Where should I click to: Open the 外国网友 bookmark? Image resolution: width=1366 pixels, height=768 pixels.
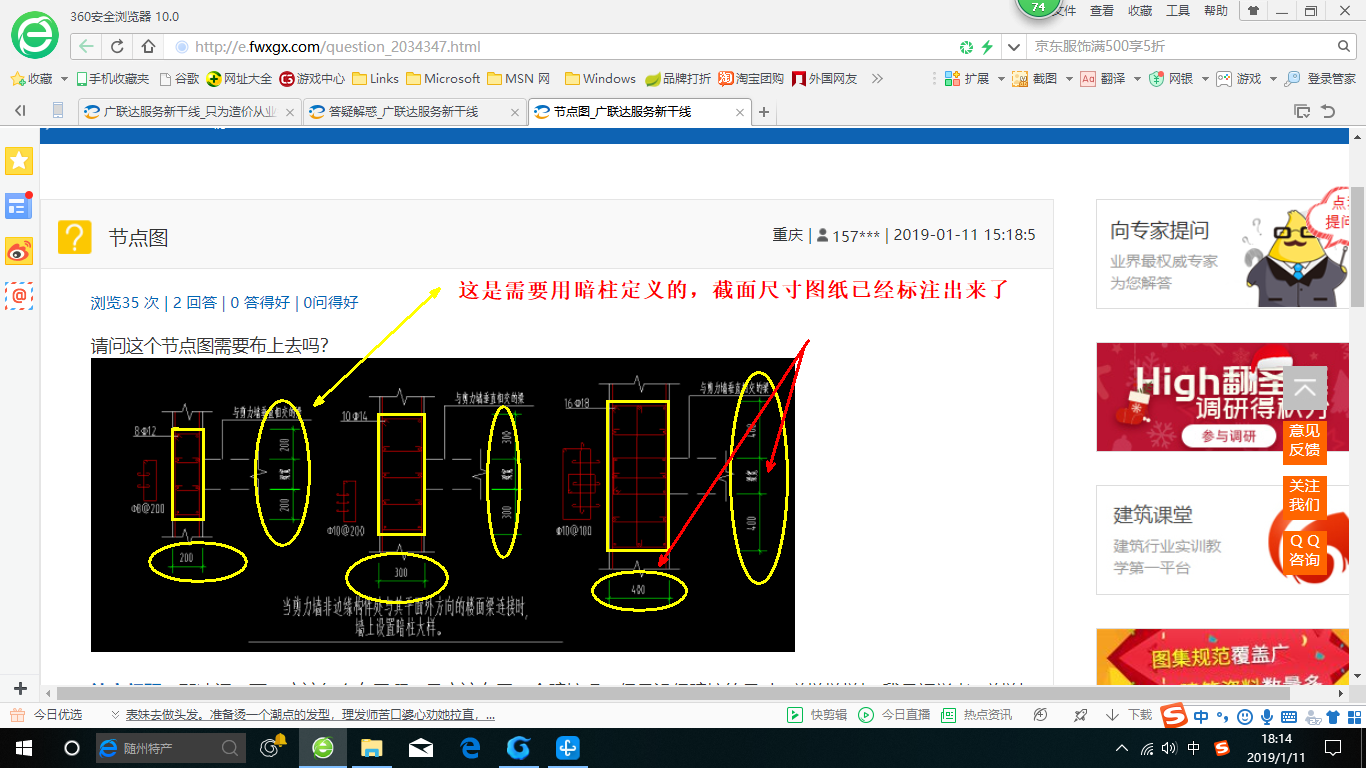(x=824, y=78)
